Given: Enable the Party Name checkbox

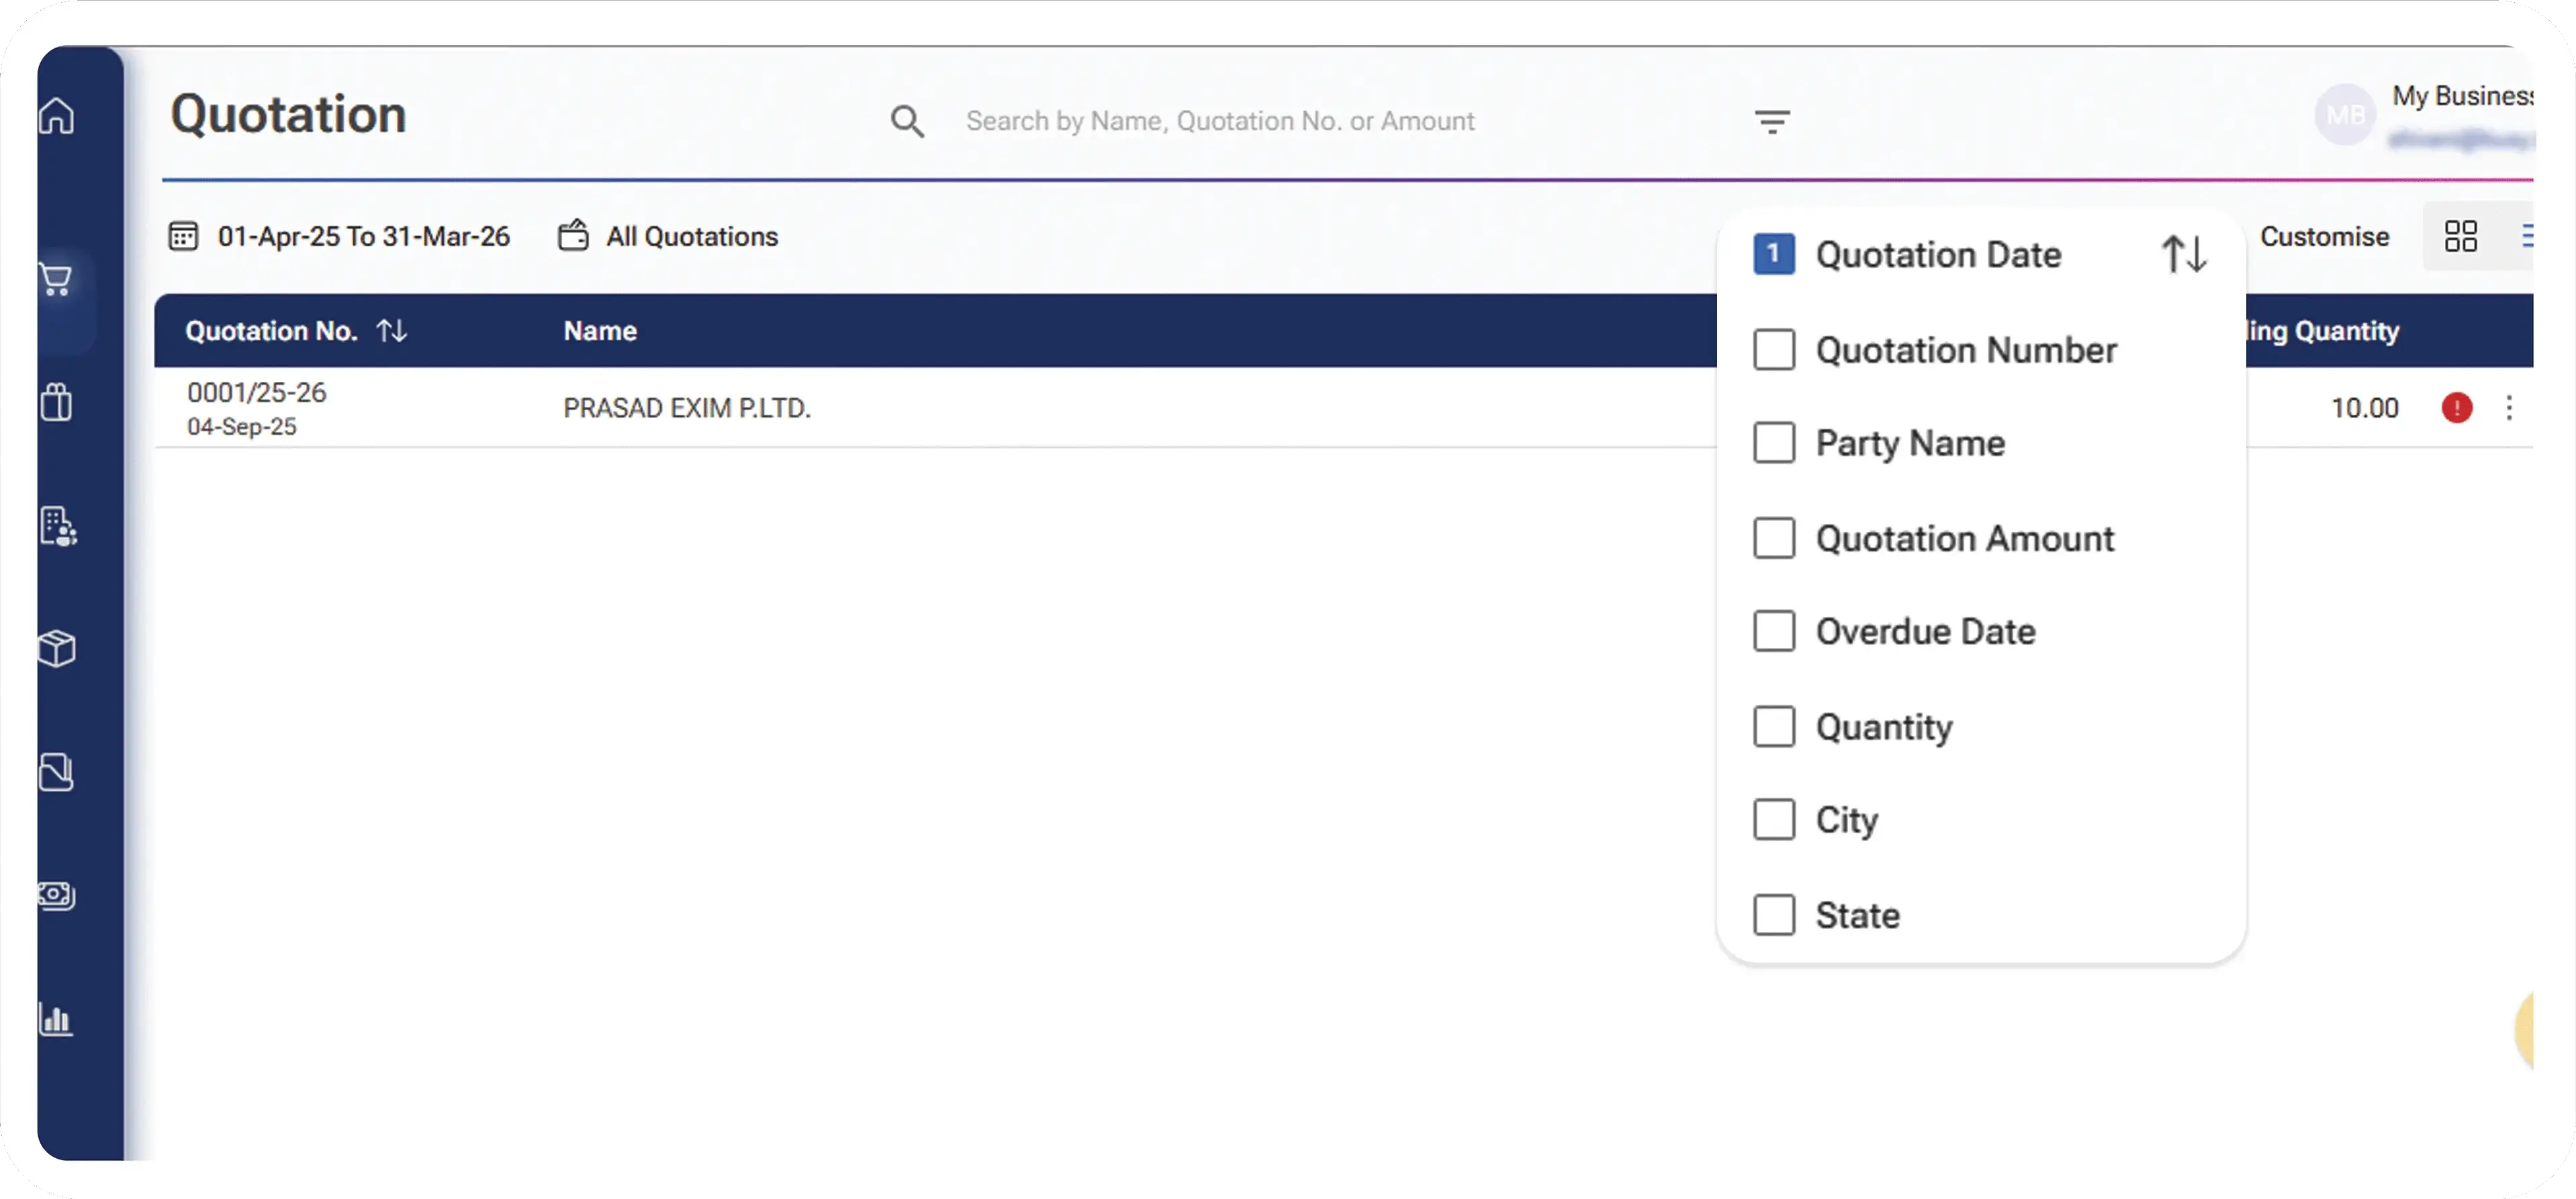Looking at the screenshot, I should point(1773,443).
